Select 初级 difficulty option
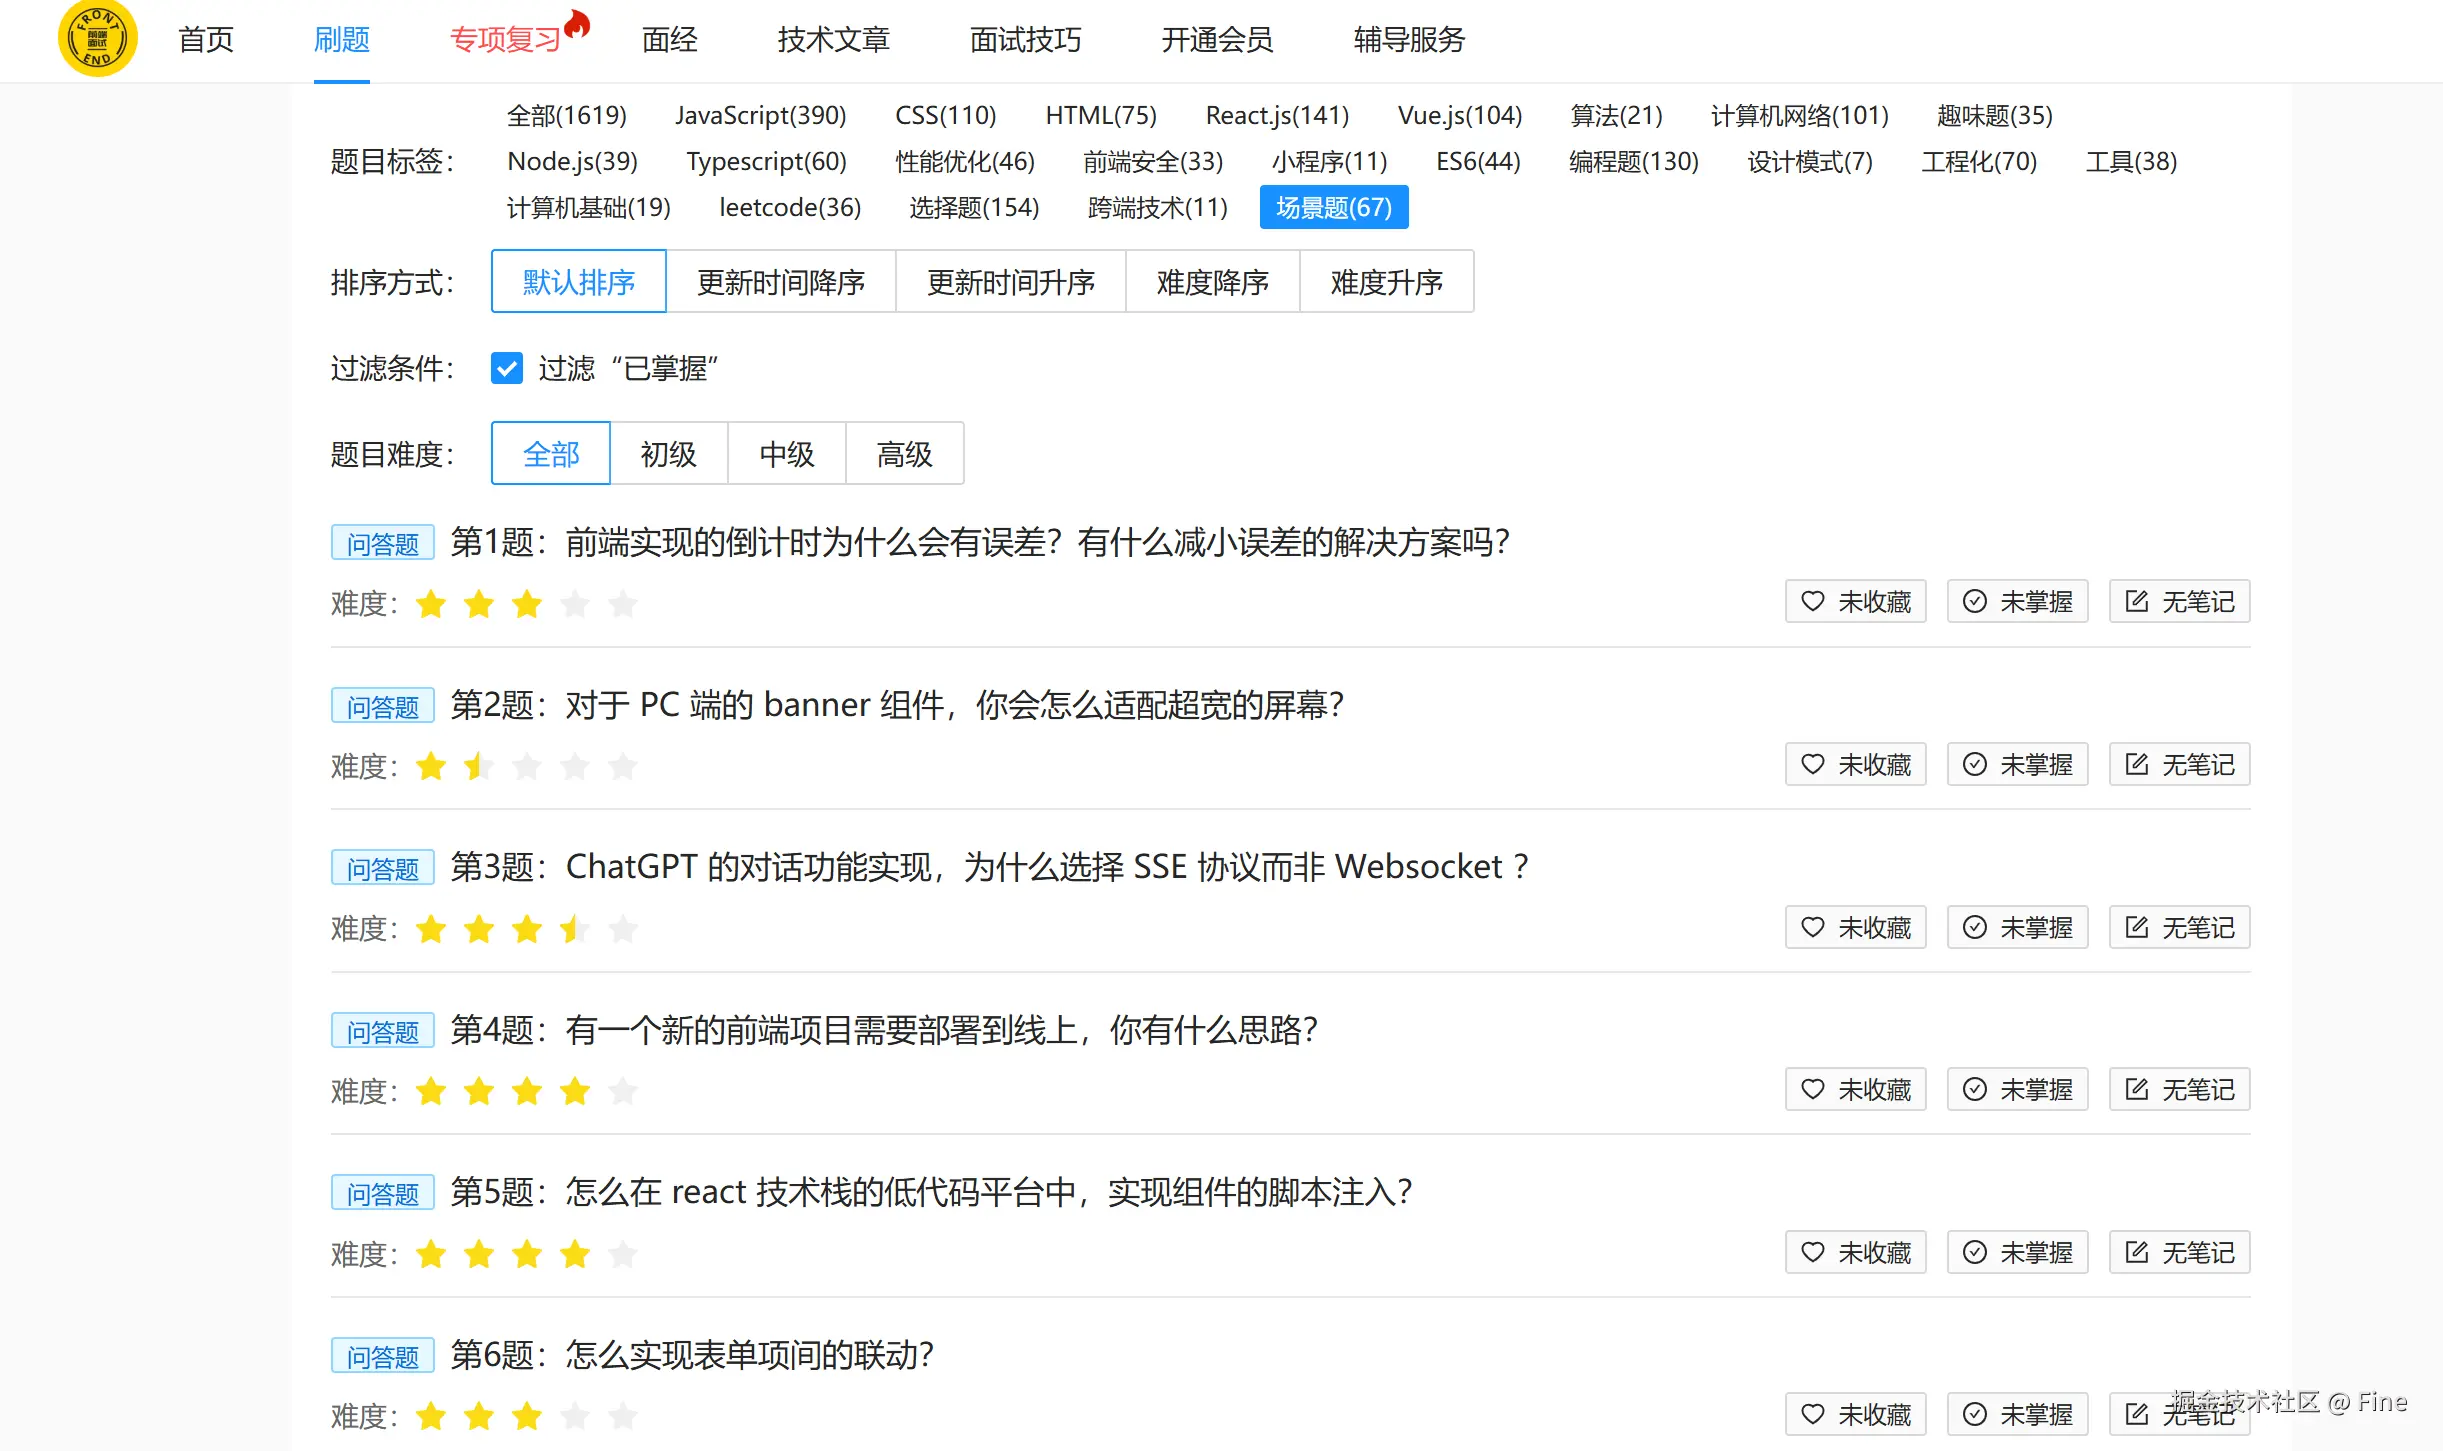This screenshot has height=1451, width=2443. click(x=668, y=454)
